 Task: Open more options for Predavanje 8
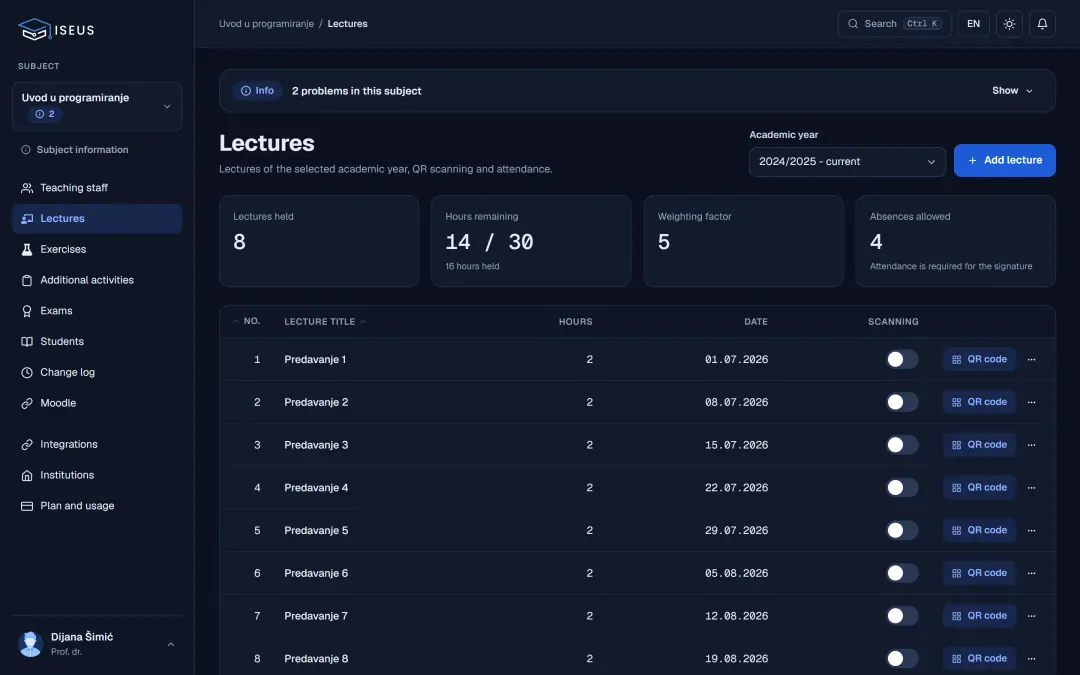(1031, 658)
